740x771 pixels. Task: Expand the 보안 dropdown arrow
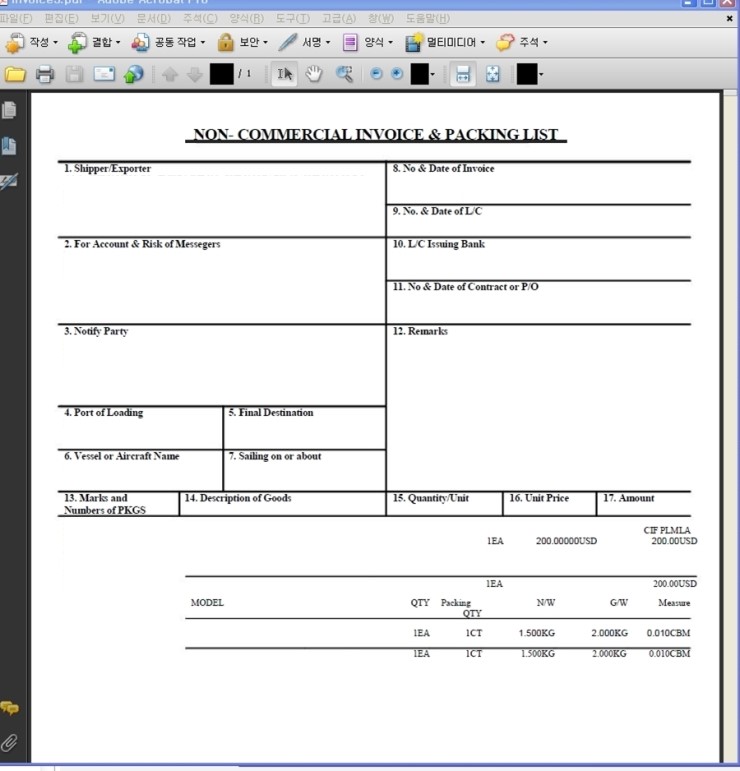click(266, 43)
